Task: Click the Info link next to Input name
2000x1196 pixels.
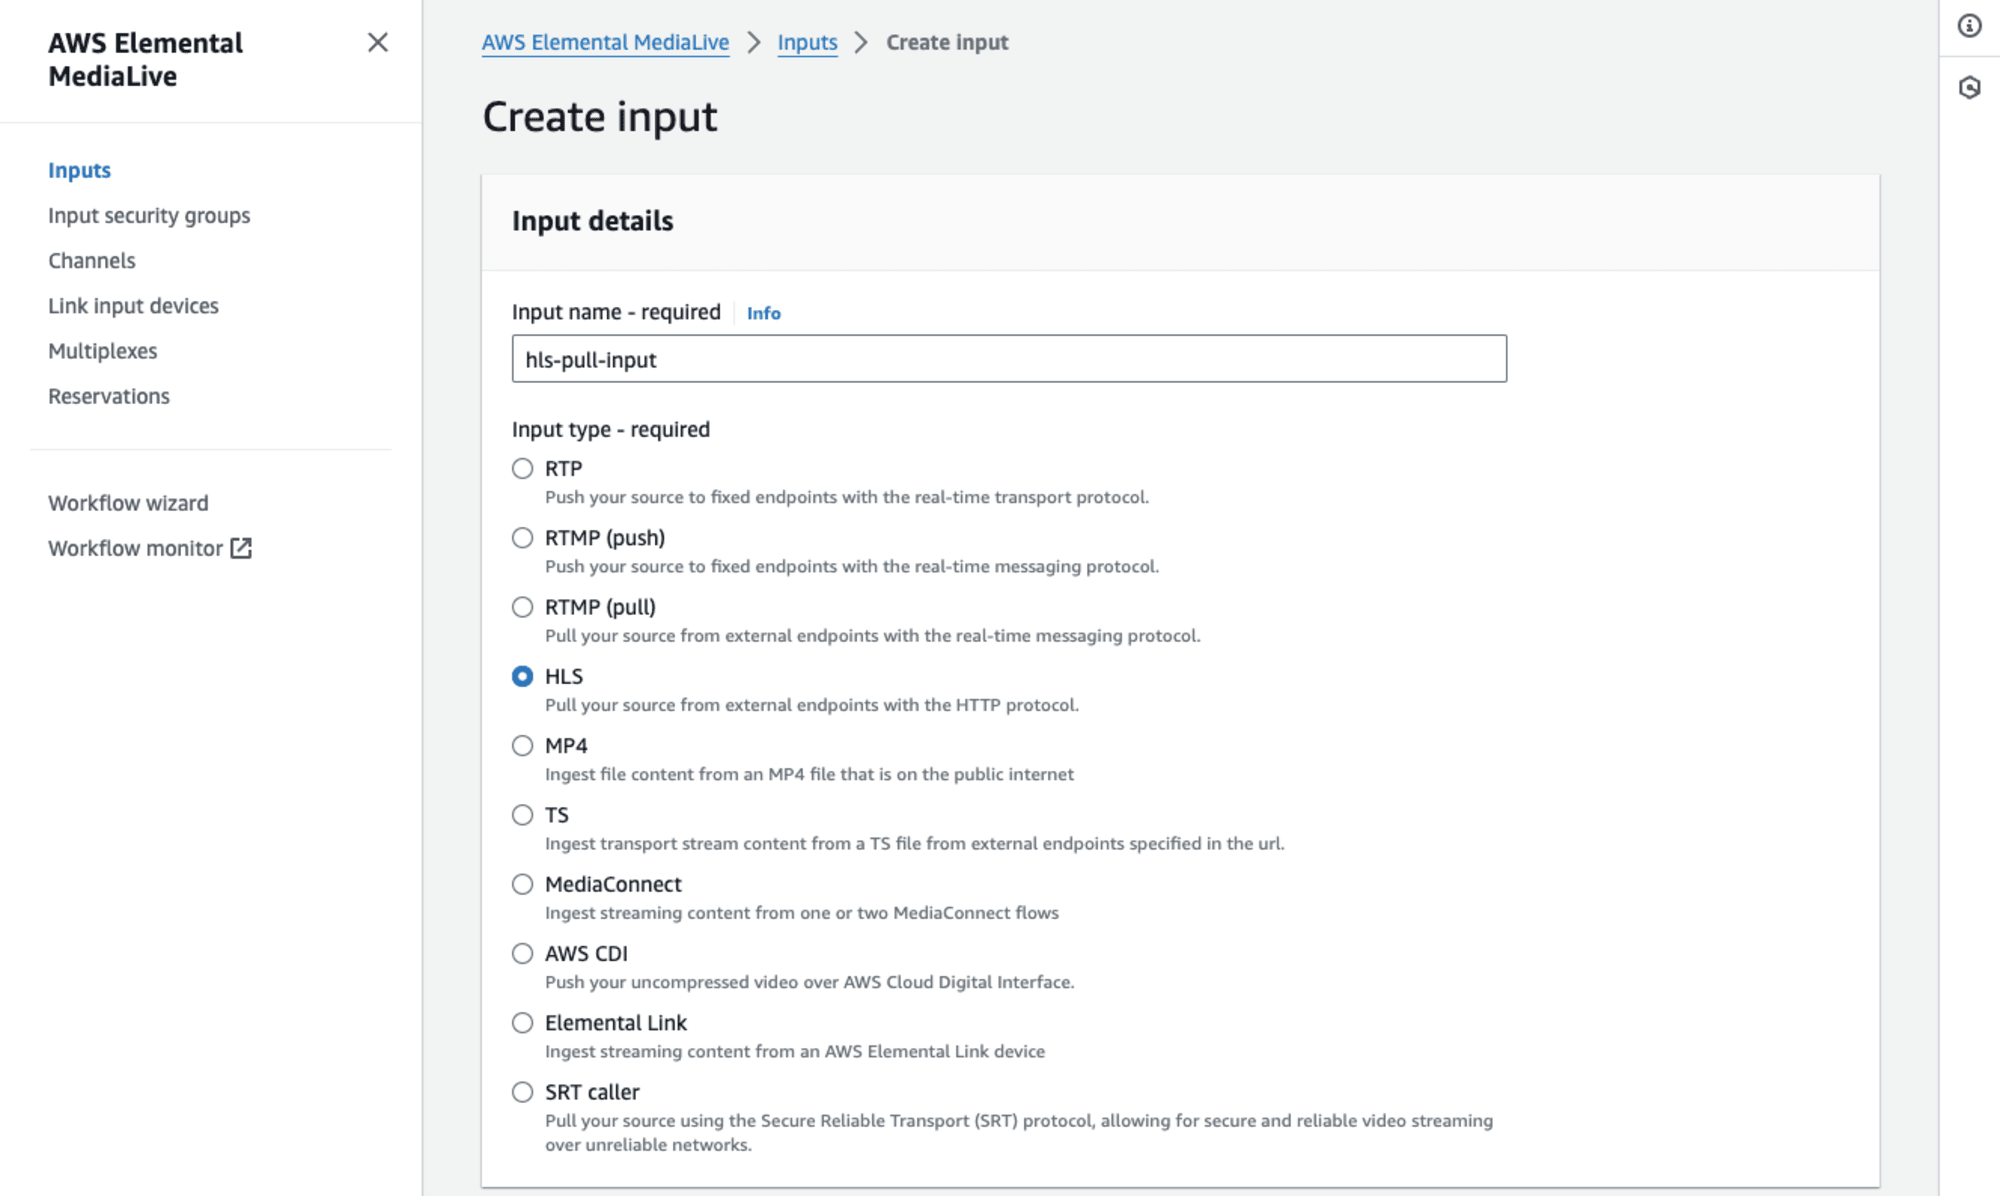Action: tap(762, 312)
